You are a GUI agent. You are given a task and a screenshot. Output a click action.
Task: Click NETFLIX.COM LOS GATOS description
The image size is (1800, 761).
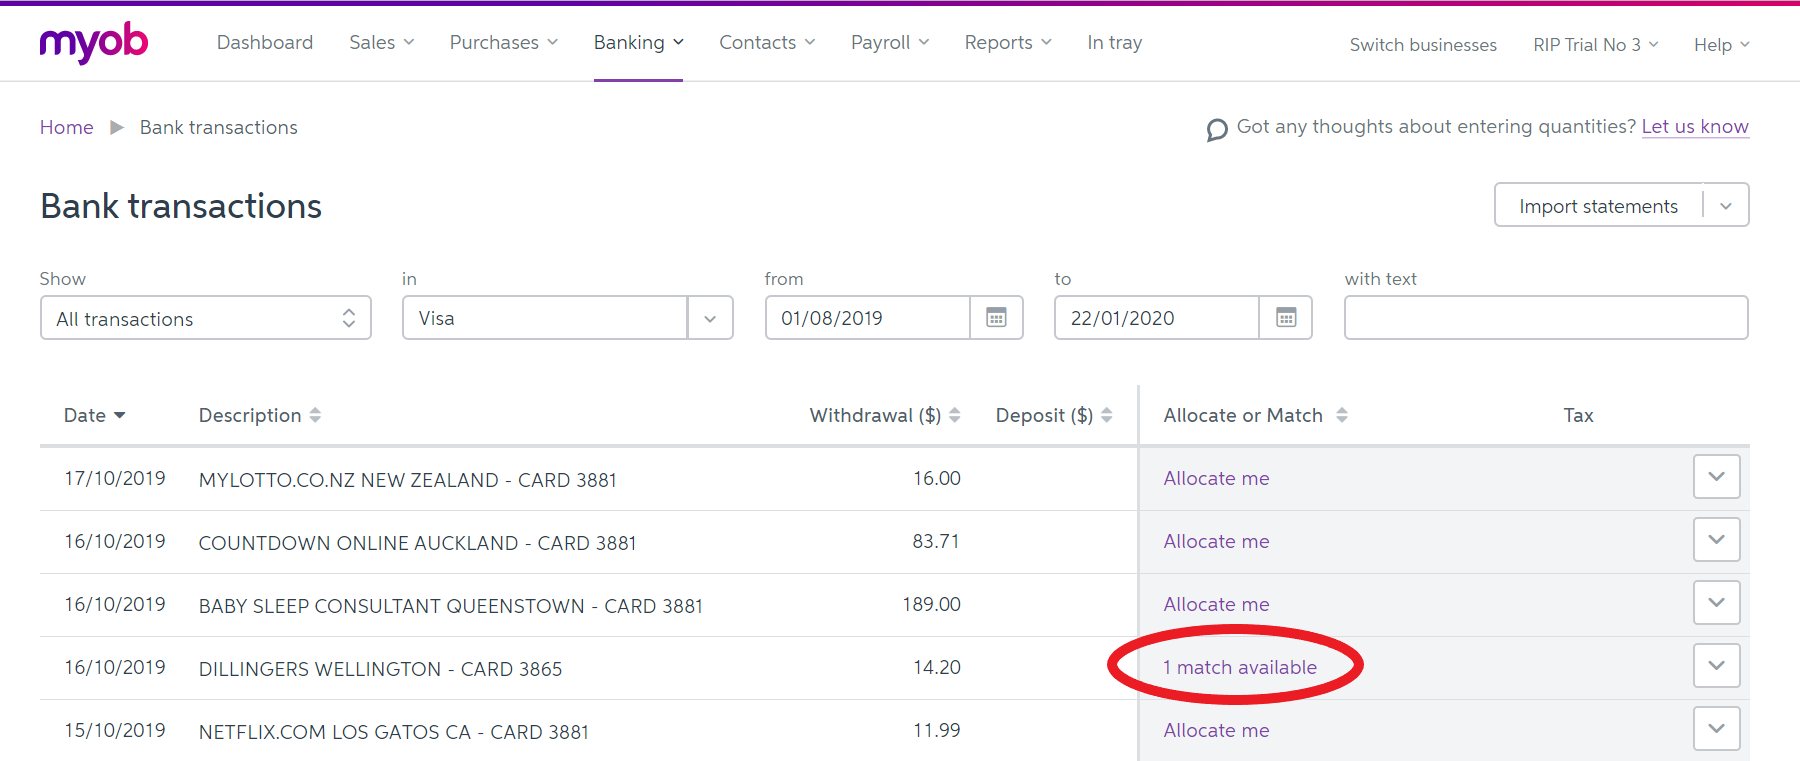click(394, 732)
